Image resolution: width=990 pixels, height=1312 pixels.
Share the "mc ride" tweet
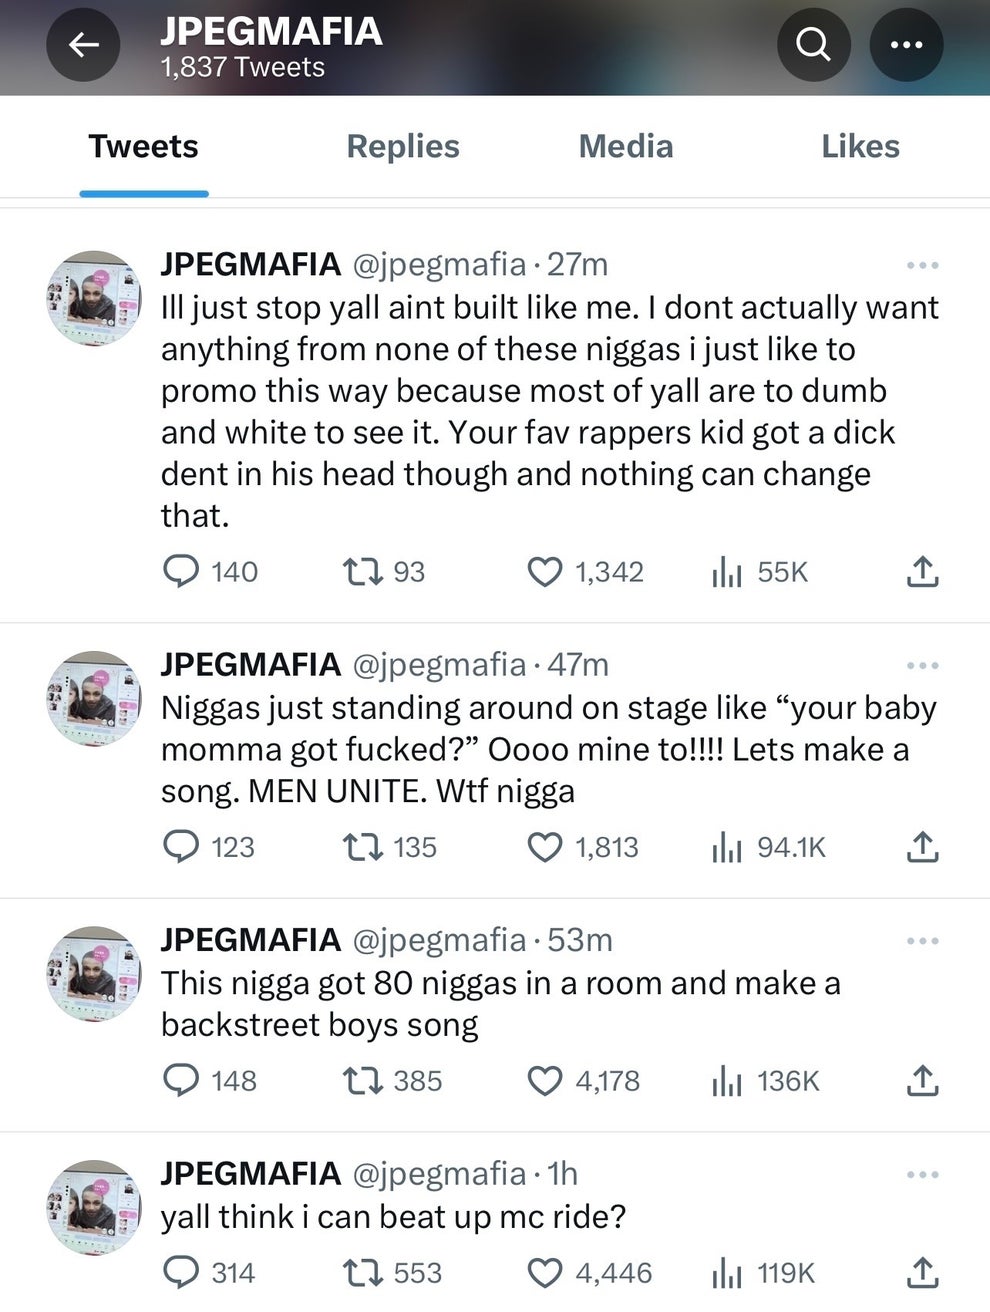click(x=921, y=1272)
